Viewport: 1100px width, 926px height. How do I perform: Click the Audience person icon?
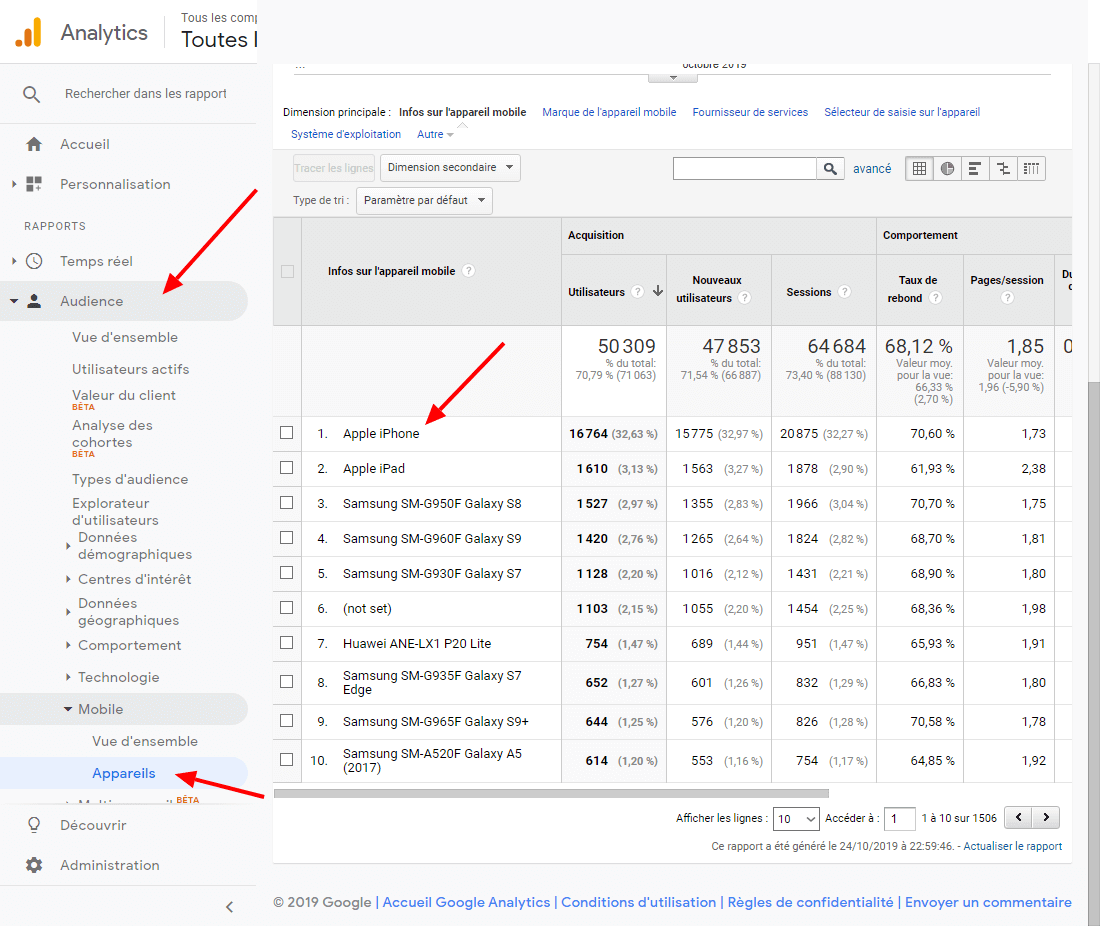[x=34, y=301]
